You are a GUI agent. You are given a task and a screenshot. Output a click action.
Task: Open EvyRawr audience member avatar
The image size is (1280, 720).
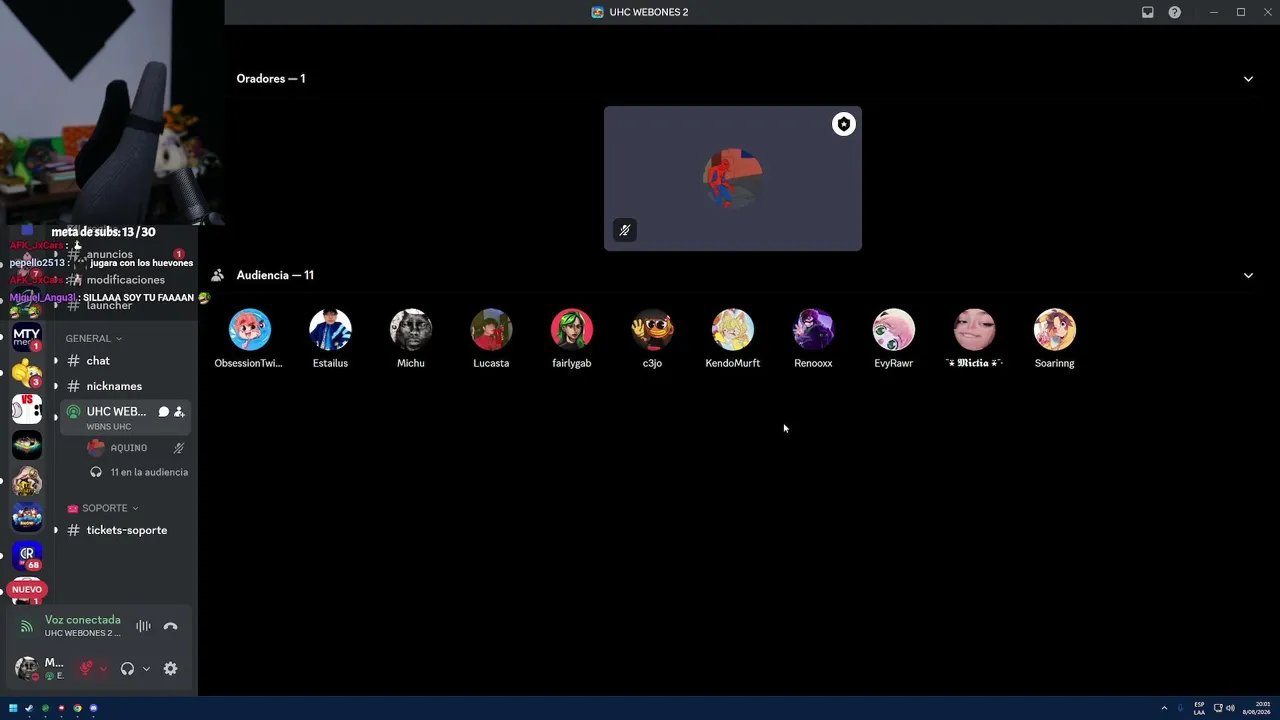coord(894,329)
